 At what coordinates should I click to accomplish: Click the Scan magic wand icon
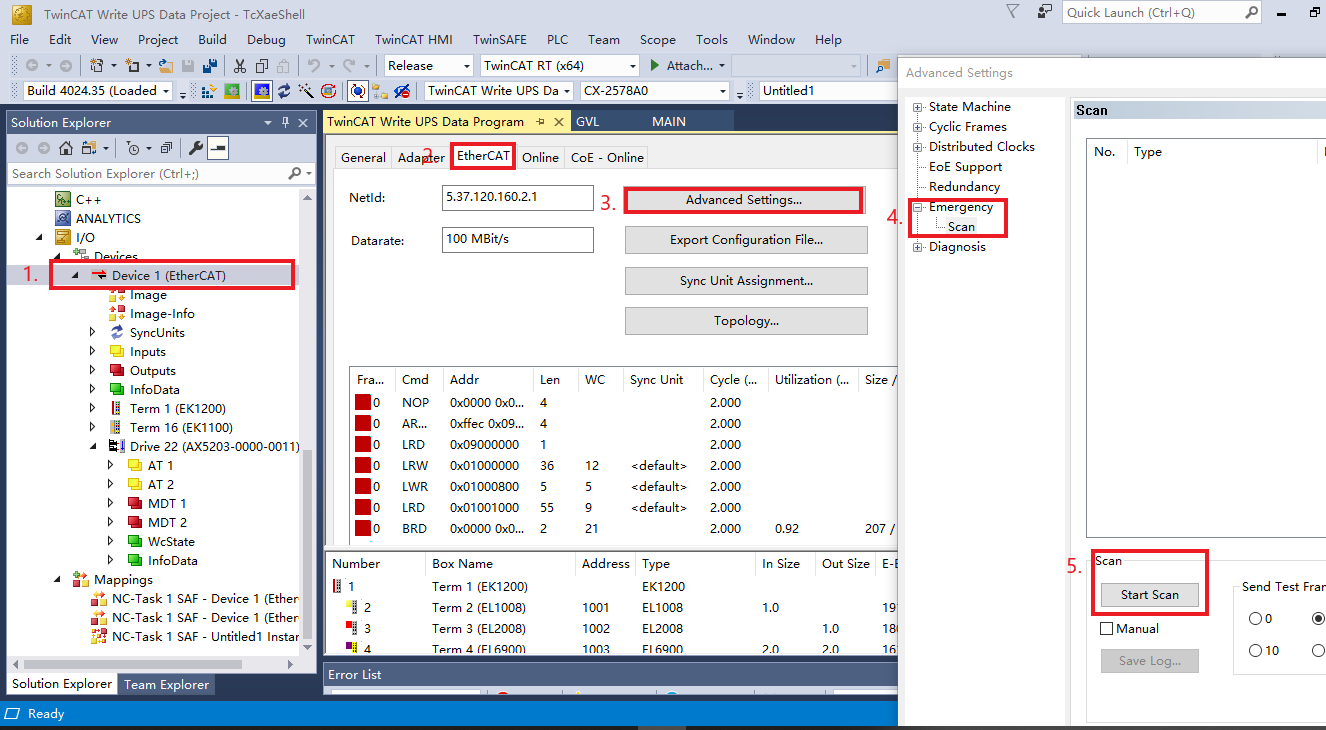pyautogui.click(x=306, y=91)
